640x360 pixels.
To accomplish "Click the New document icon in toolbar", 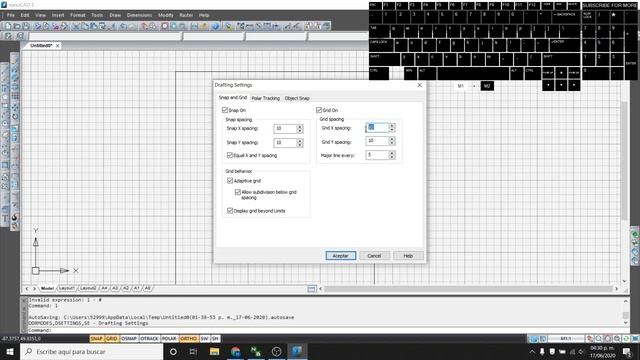I will point(8,26).
